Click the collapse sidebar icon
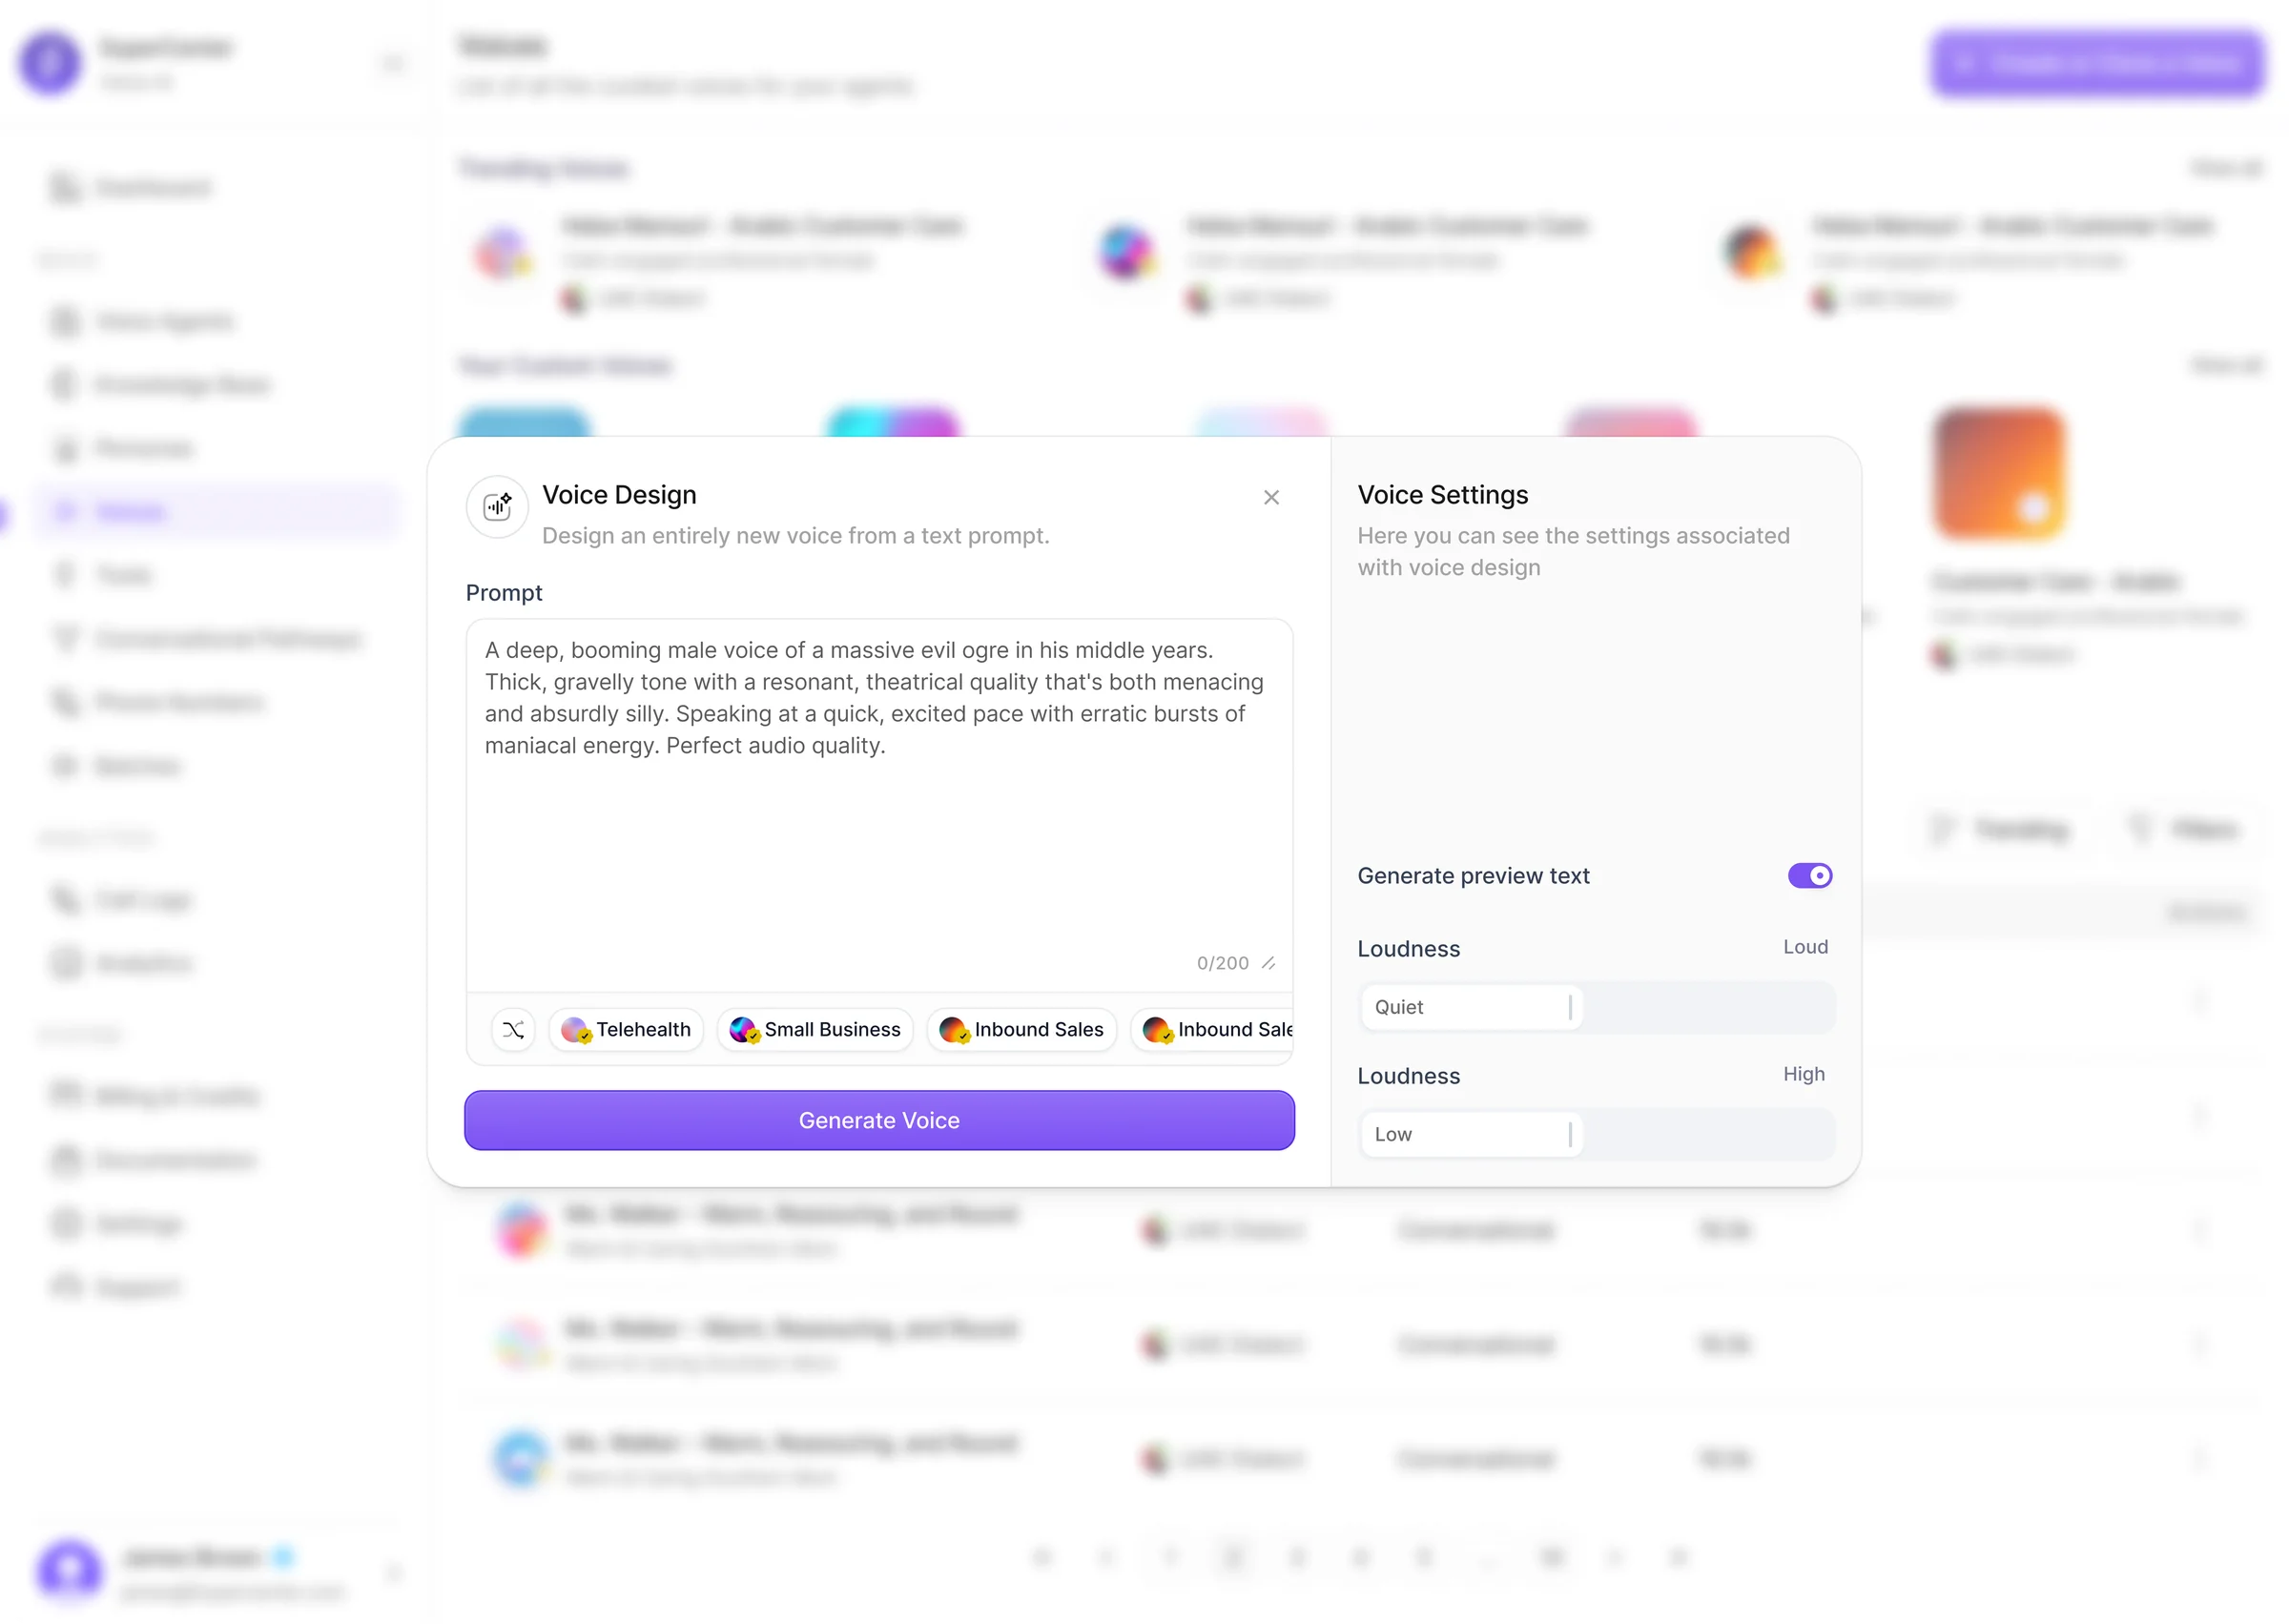The image size is (2289, 1624). pyautogui.click(x=394, y=63)
